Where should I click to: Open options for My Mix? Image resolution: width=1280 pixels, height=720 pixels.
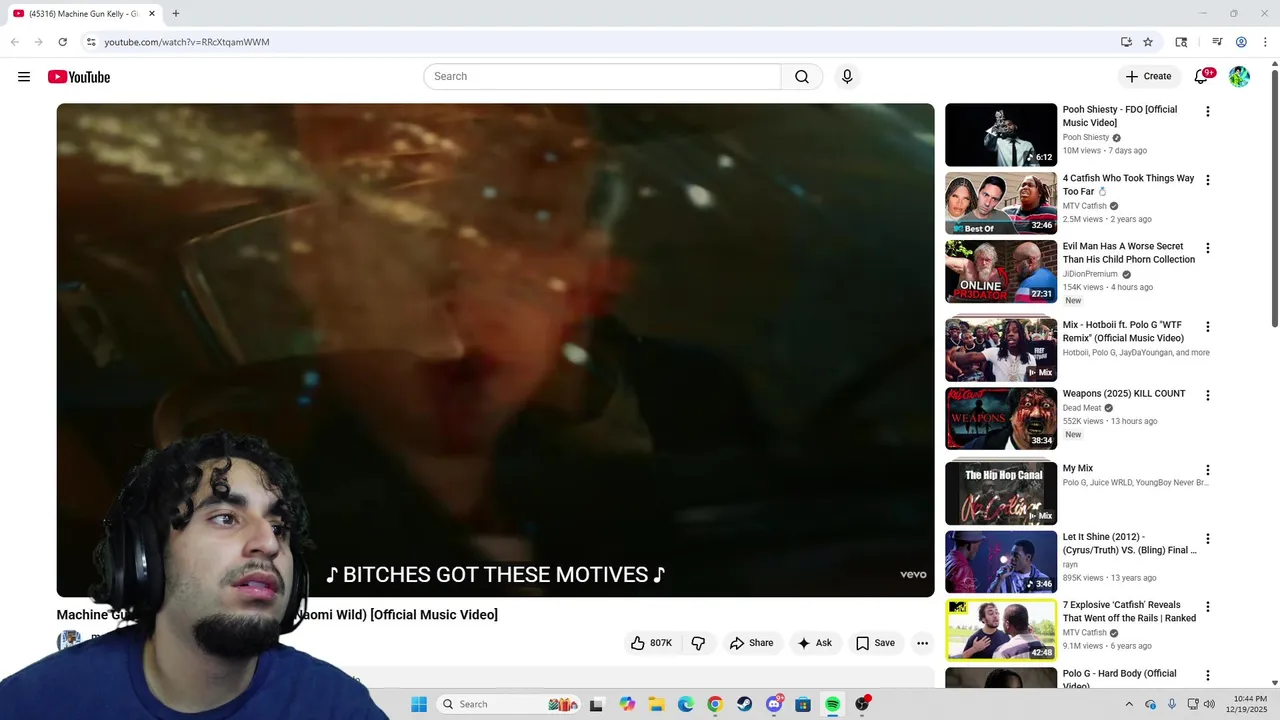pyautogui.click(x=1207, y=470)
